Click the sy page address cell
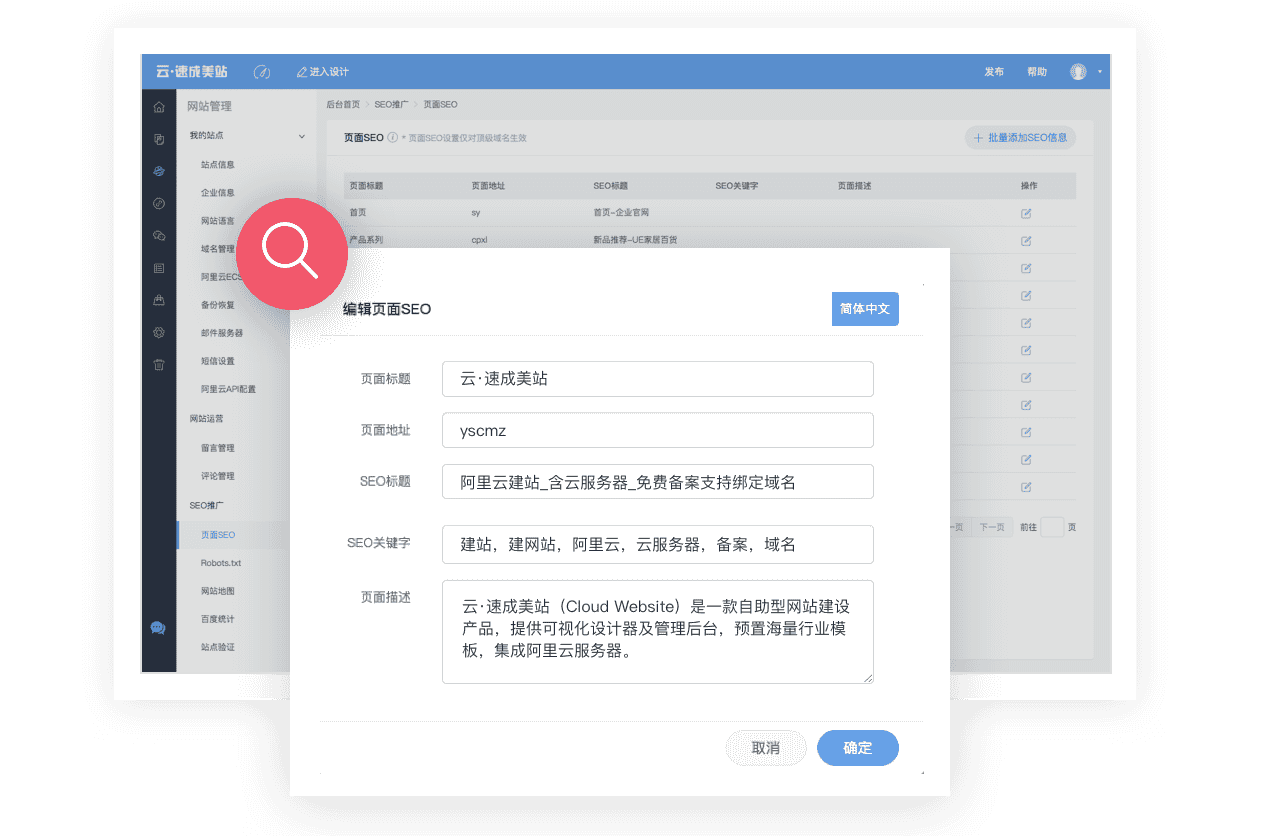 (x=476, y=213)
